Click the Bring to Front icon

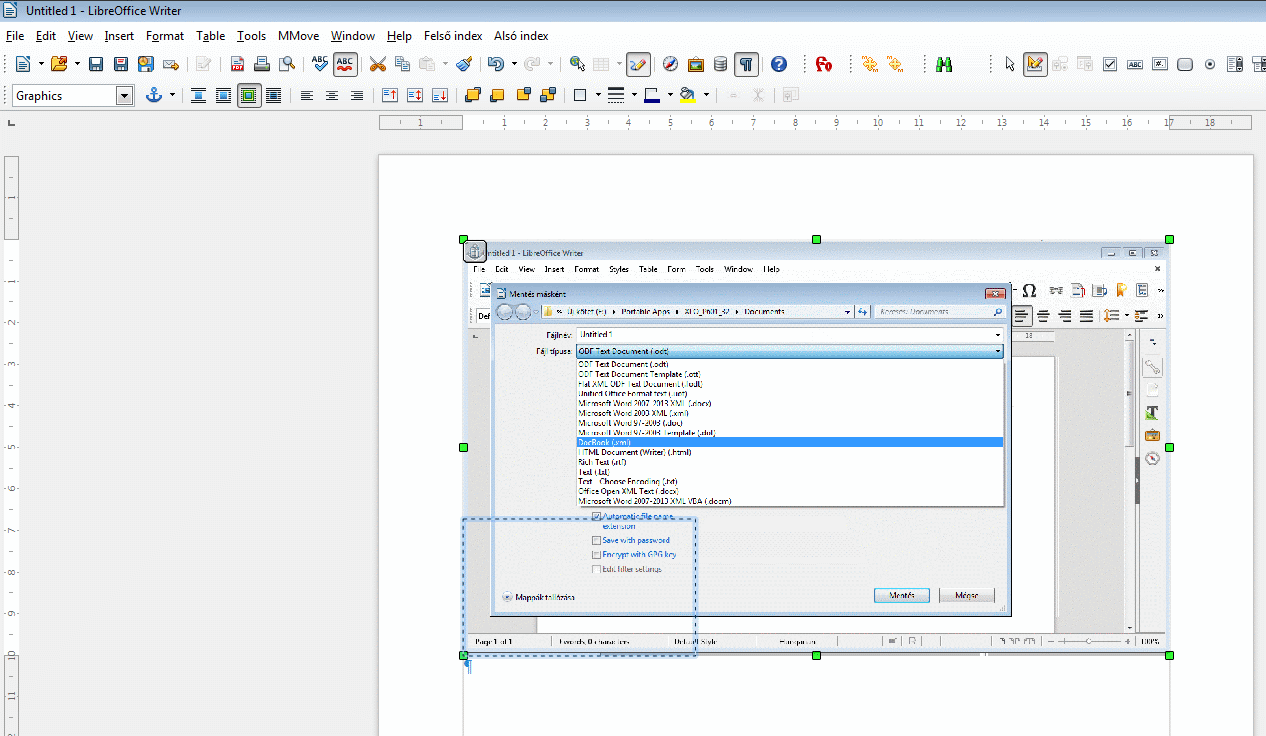tap(473, 96)
